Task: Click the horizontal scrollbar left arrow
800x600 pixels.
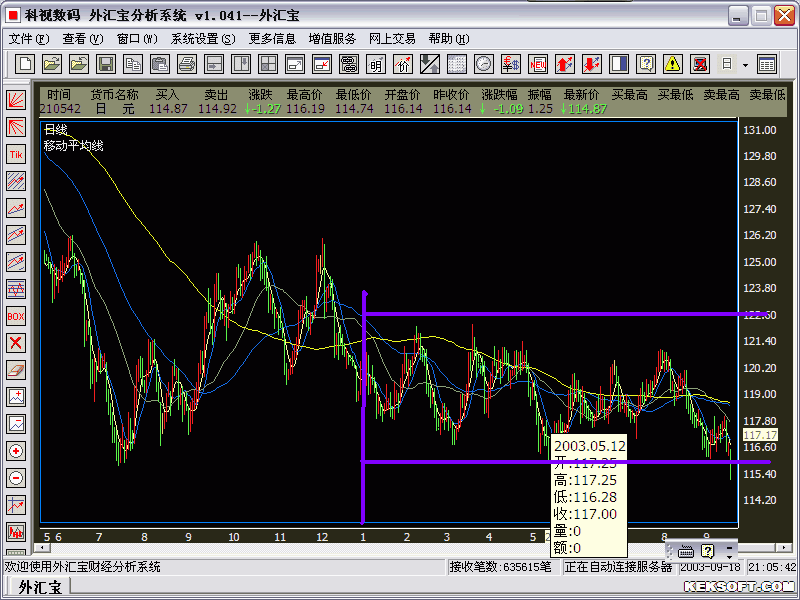Action: tap(42, 548)
